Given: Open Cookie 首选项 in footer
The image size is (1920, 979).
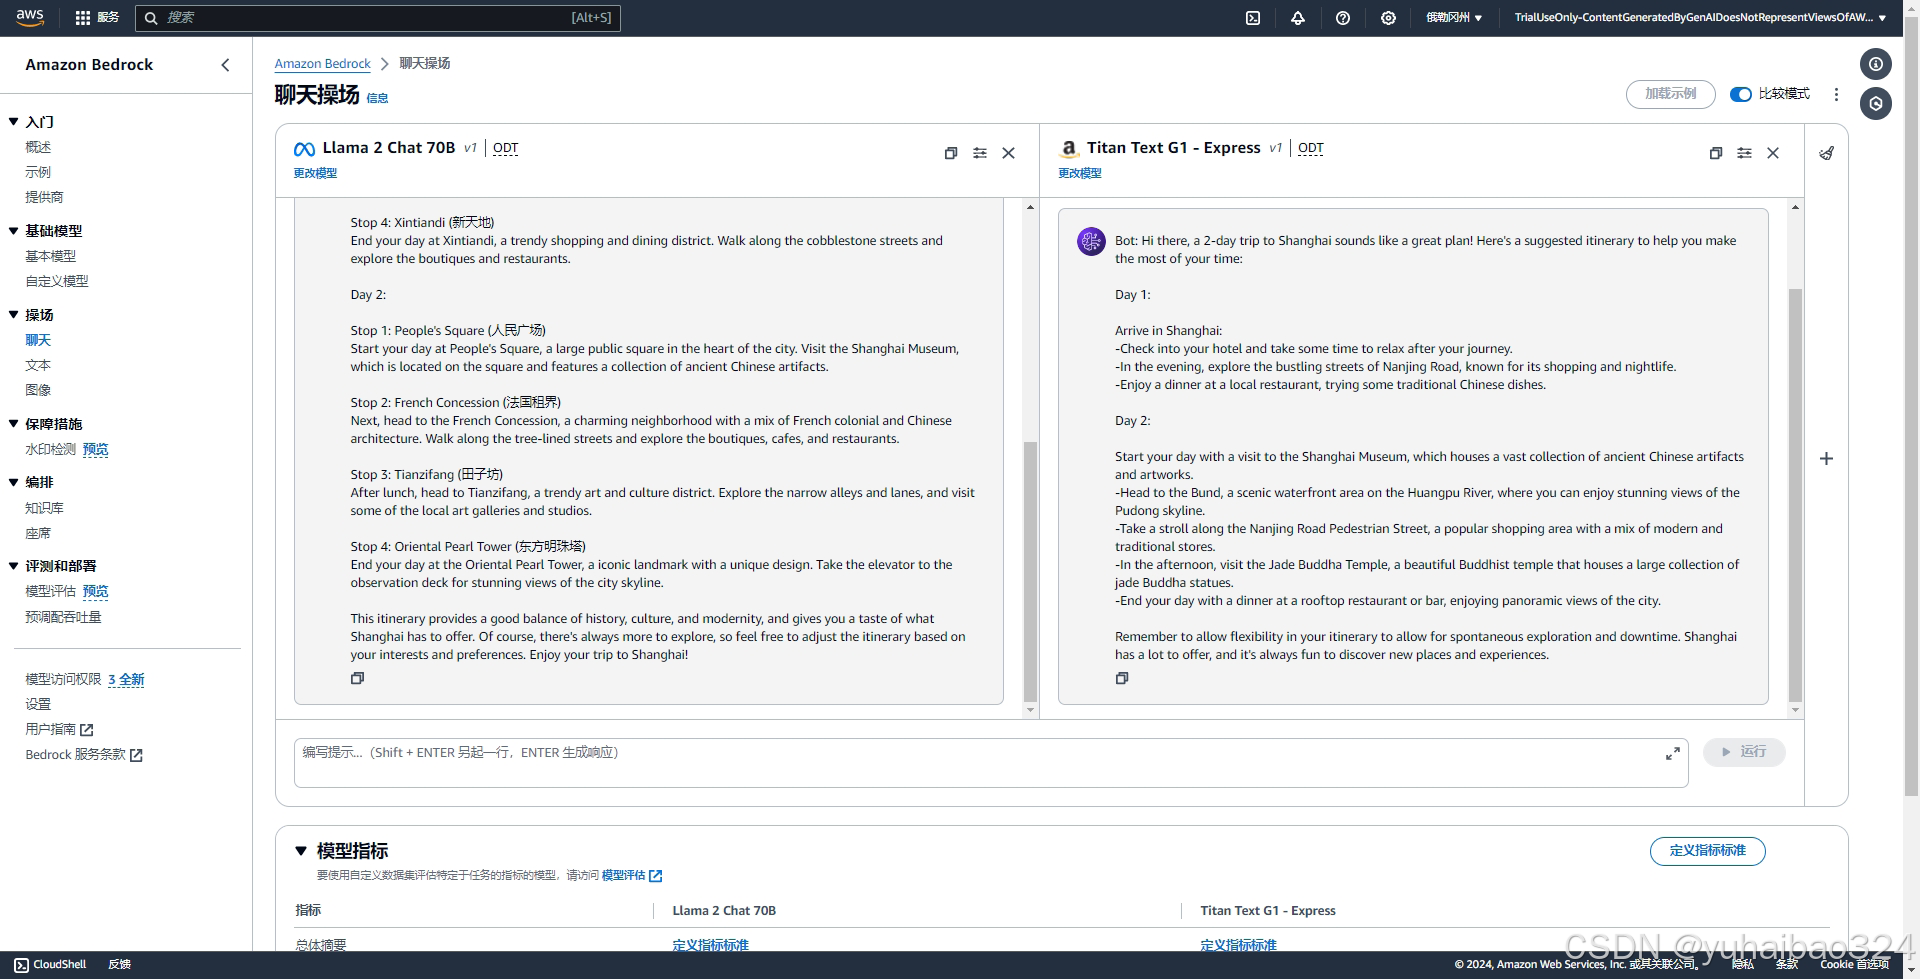Looking at the screenshot, I should click(1854, 965).
